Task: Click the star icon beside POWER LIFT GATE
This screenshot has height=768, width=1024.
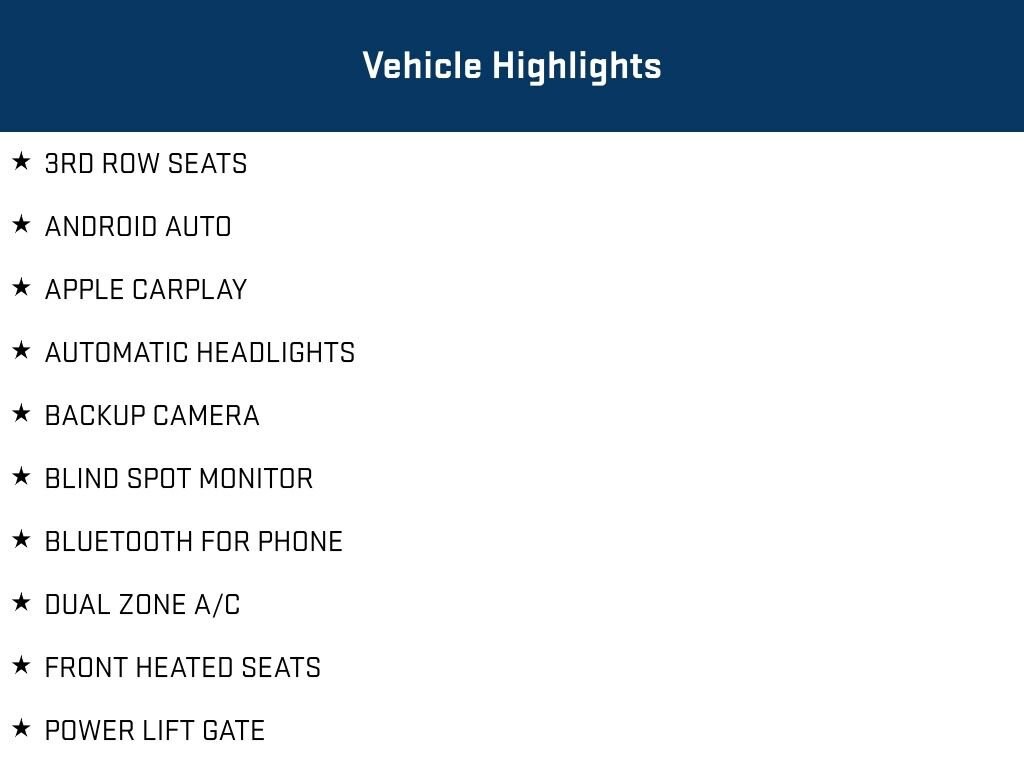Action: coord(21,729)
